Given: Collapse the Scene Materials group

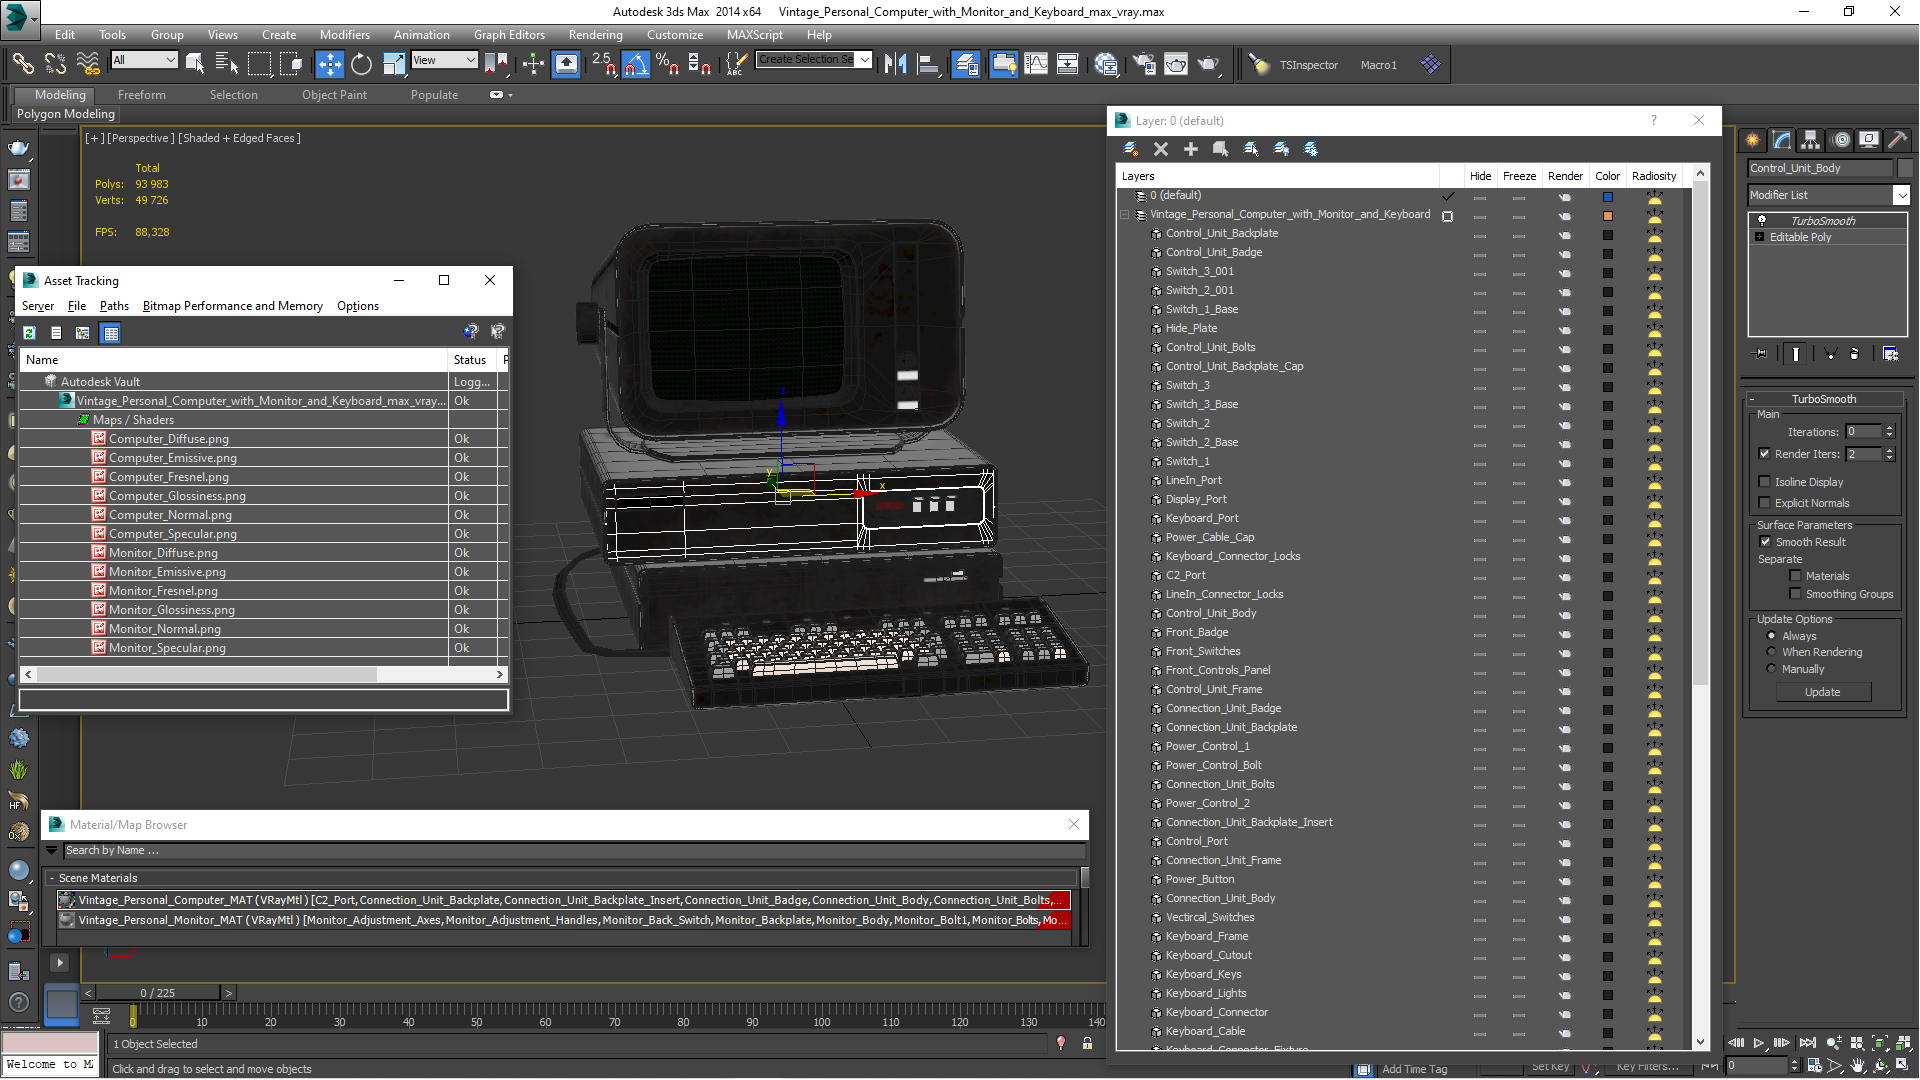Looking at the screenshot, I should point(51,878).
